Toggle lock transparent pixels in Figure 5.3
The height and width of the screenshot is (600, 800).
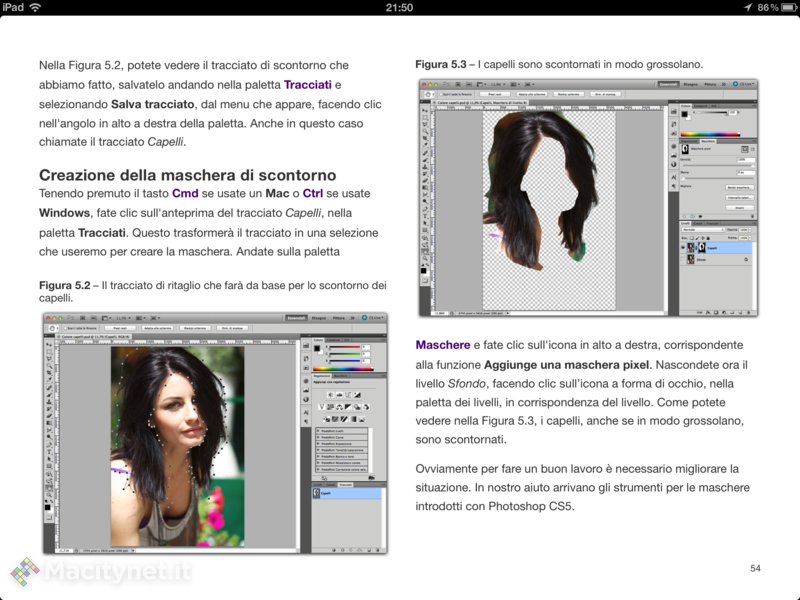[692, 238]
